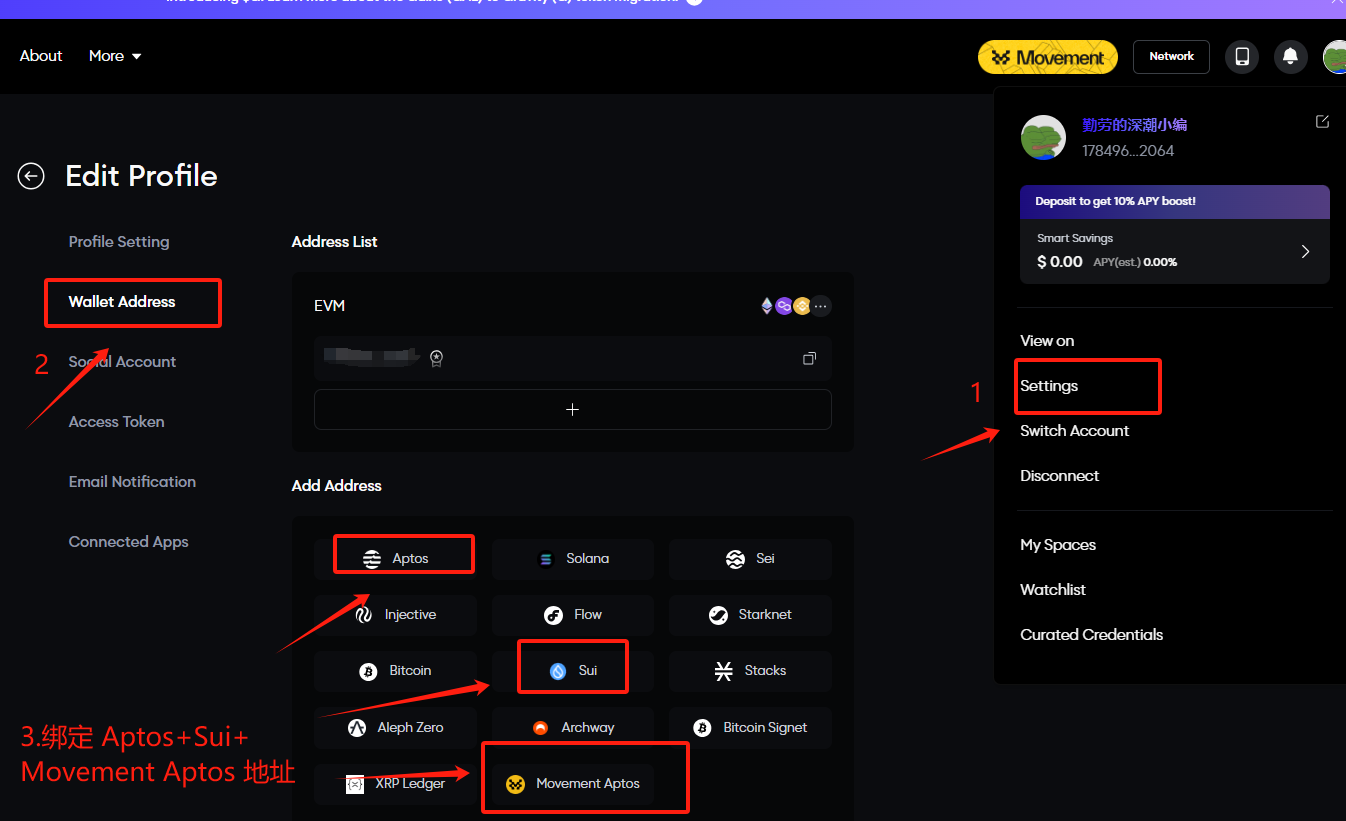Click Disconnect in account menu
Viewport: 1346px width, 821px height.
1059,476
